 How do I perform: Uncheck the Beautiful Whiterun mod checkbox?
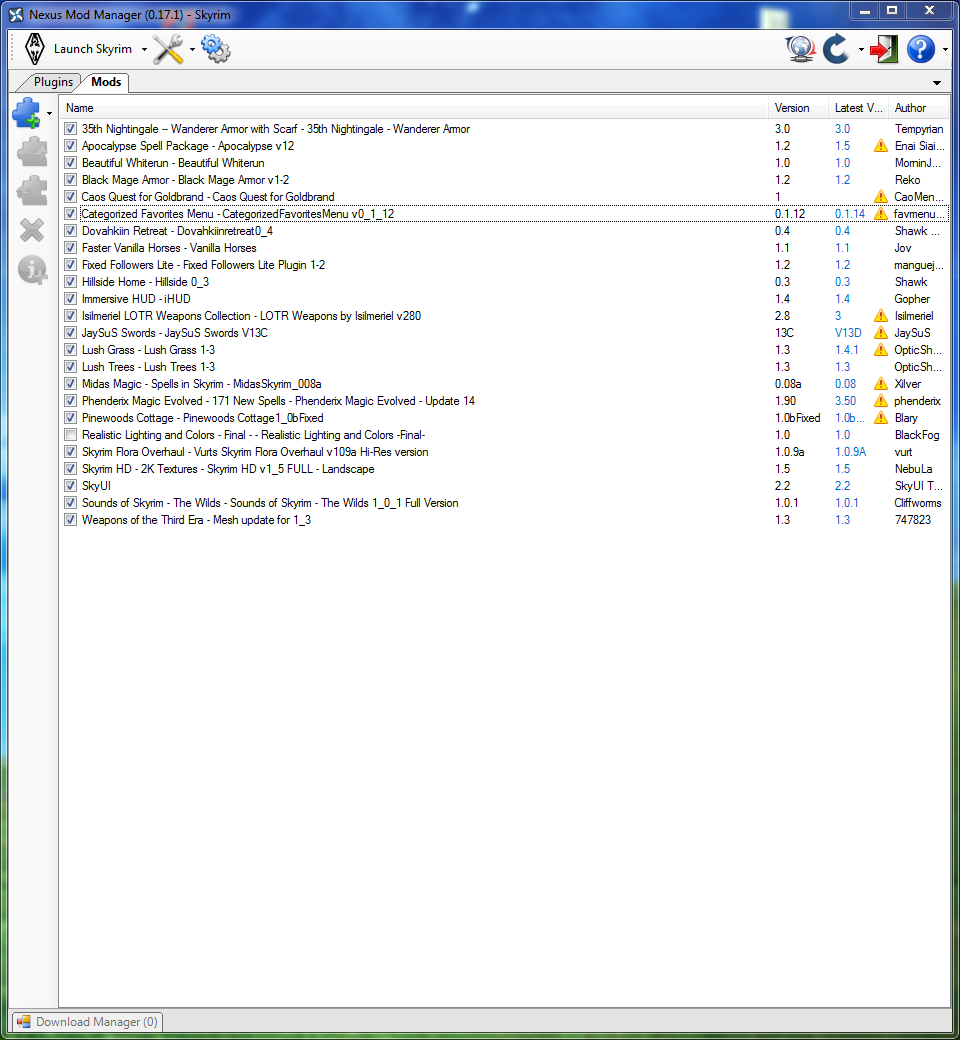70,162
